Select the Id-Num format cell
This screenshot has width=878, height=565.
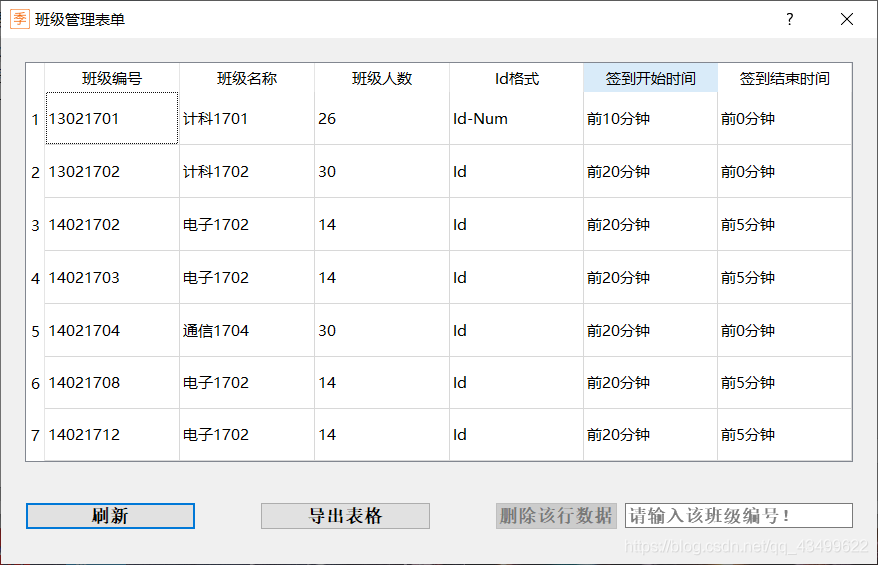516,119
